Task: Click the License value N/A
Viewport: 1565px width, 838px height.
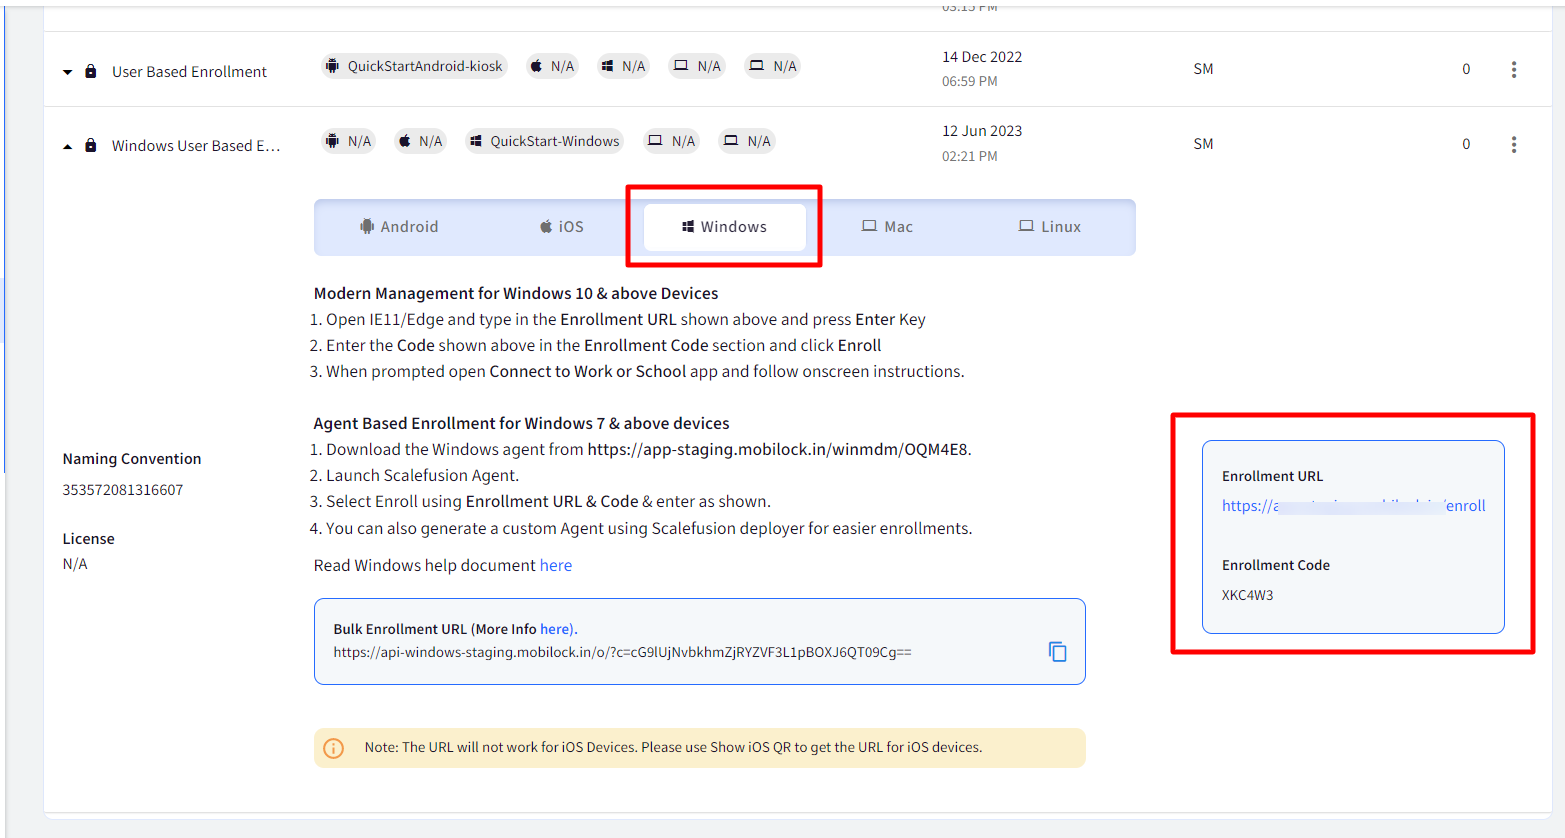Action: click(x=75, y=564)
